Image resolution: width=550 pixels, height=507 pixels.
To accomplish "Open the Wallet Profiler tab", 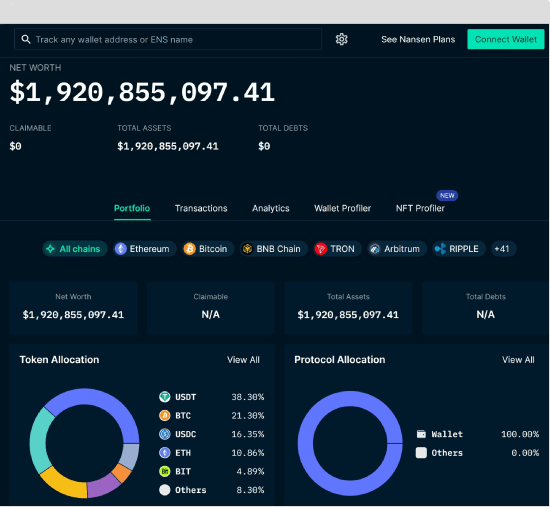I will click(342, 208).
